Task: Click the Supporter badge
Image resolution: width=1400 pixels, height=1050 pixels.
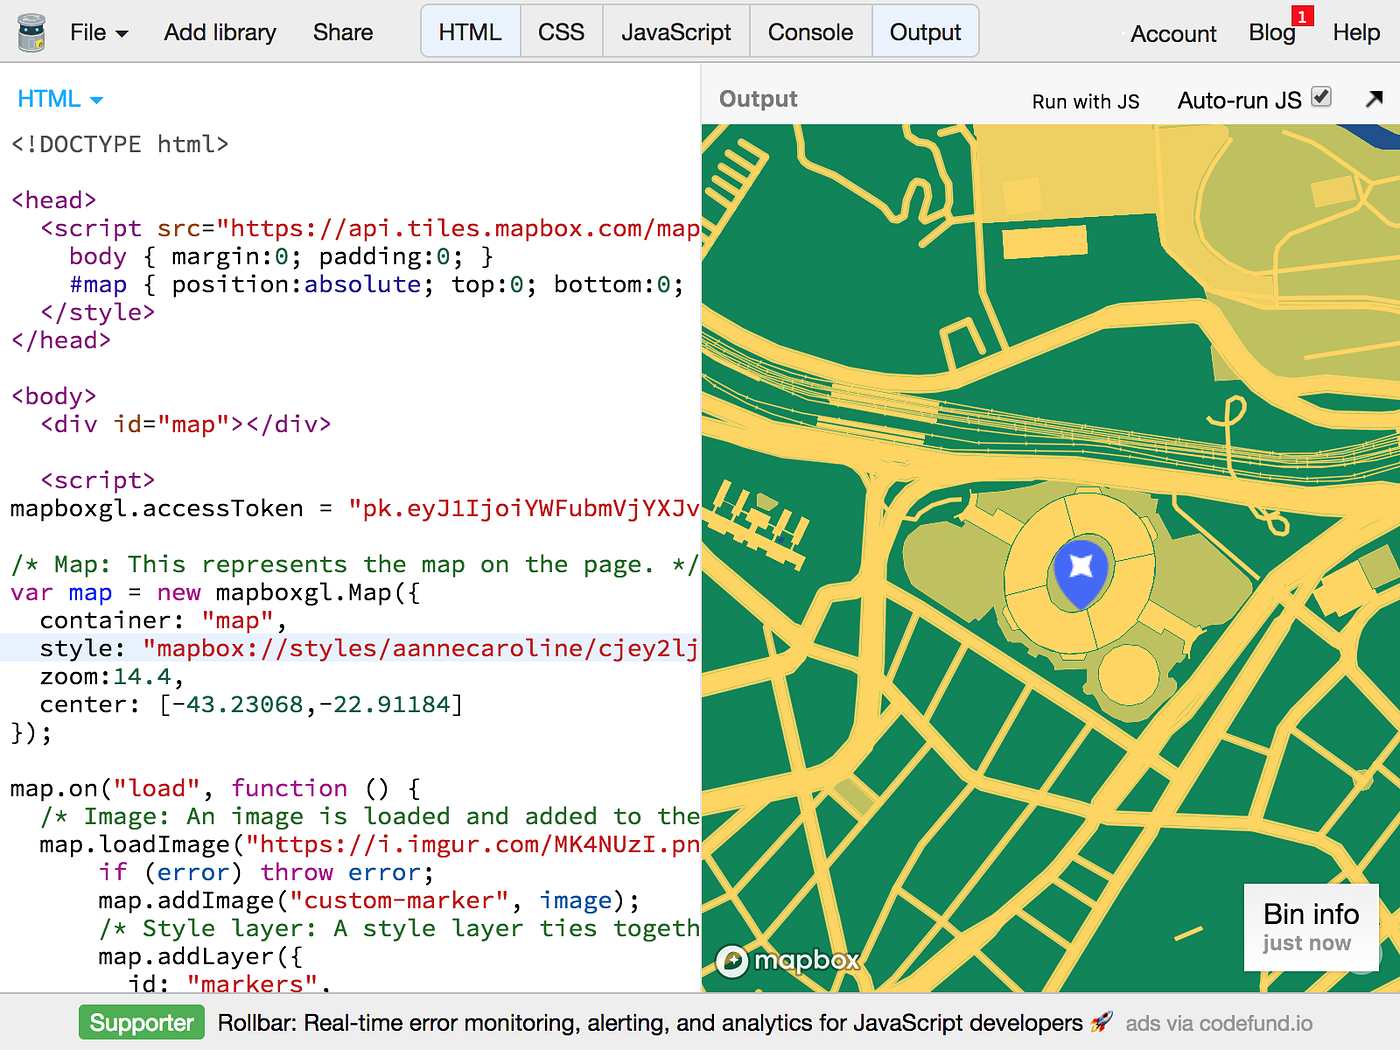Action: tap(141, 1022)
